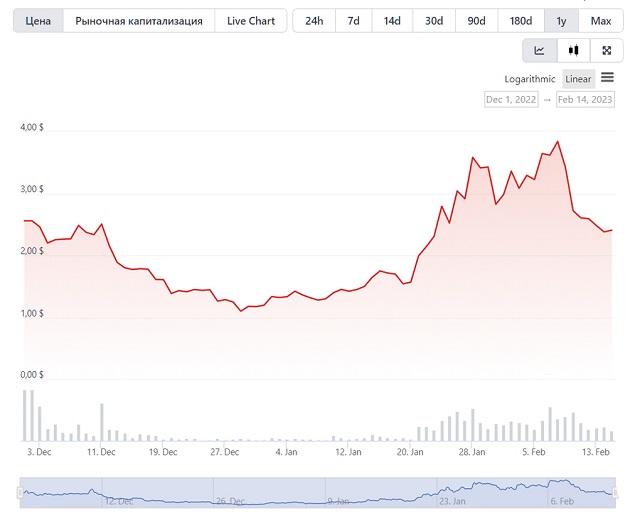Select the 24h time range

[x=314, y=21]
